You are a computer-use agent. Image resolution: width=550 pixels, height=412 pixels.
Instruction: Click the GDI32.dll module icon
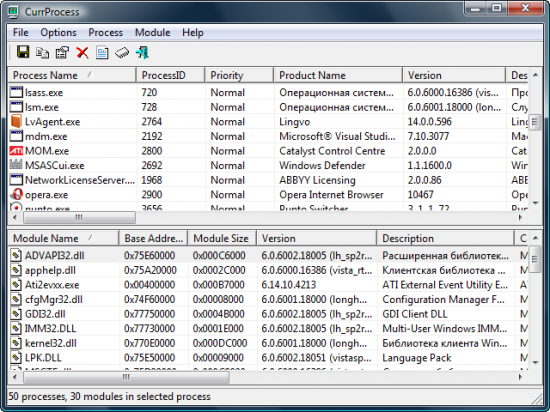point(16,314)
